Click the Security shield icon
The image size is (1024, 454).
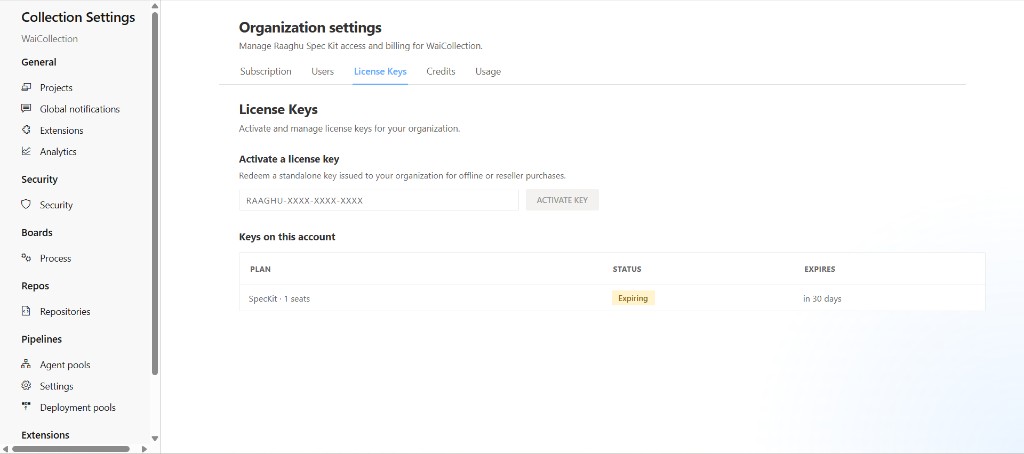(x=26, y=204)
